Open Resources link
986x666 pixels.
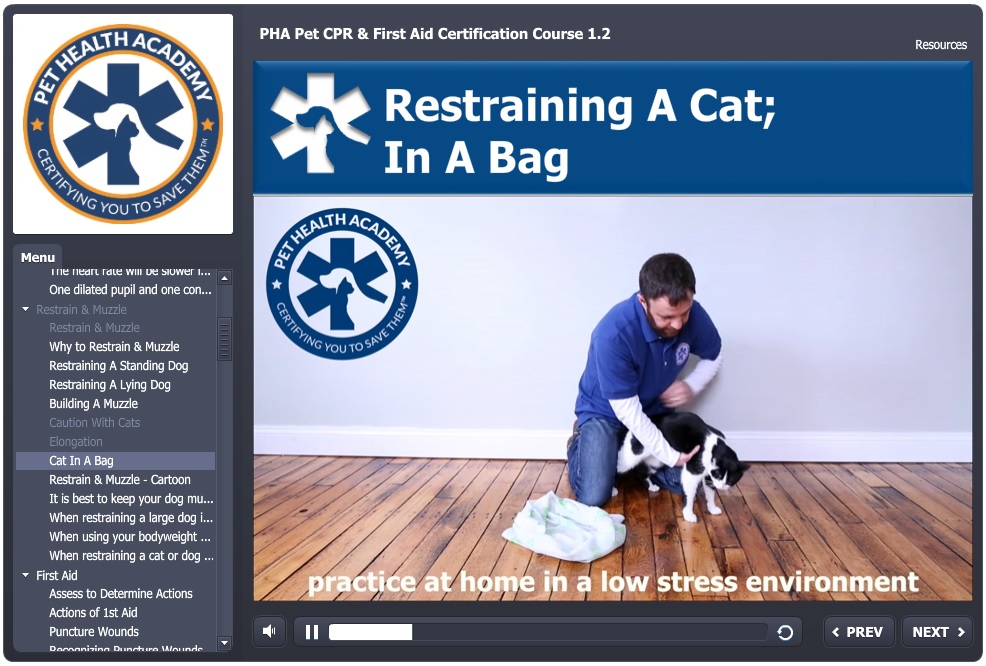(x=941, y=45)
